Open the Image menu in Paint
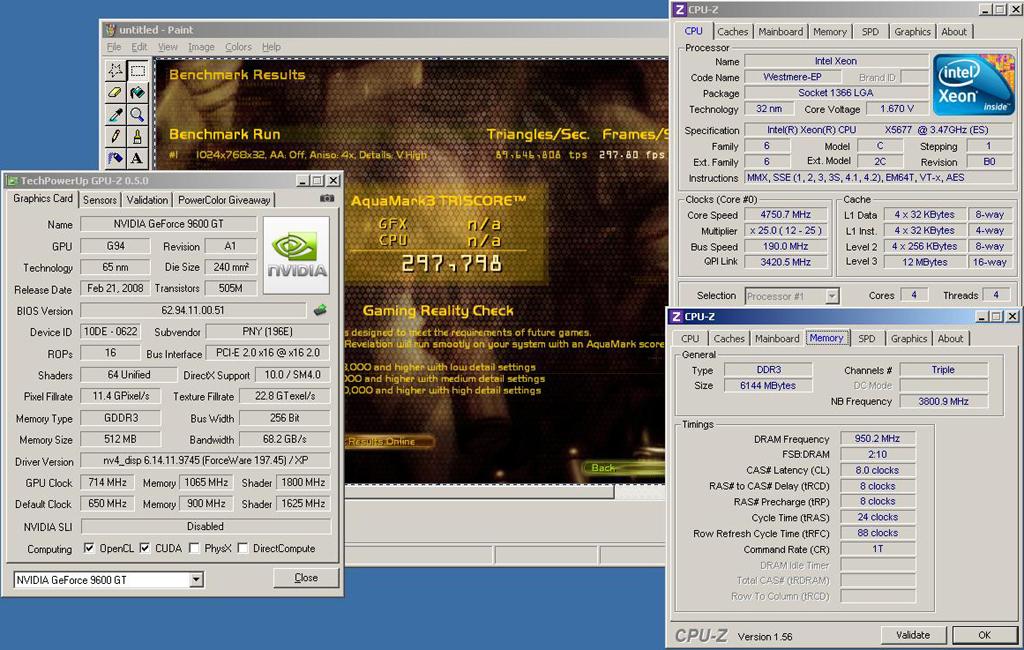1024x650 pixels. click(x=201, y=47)
